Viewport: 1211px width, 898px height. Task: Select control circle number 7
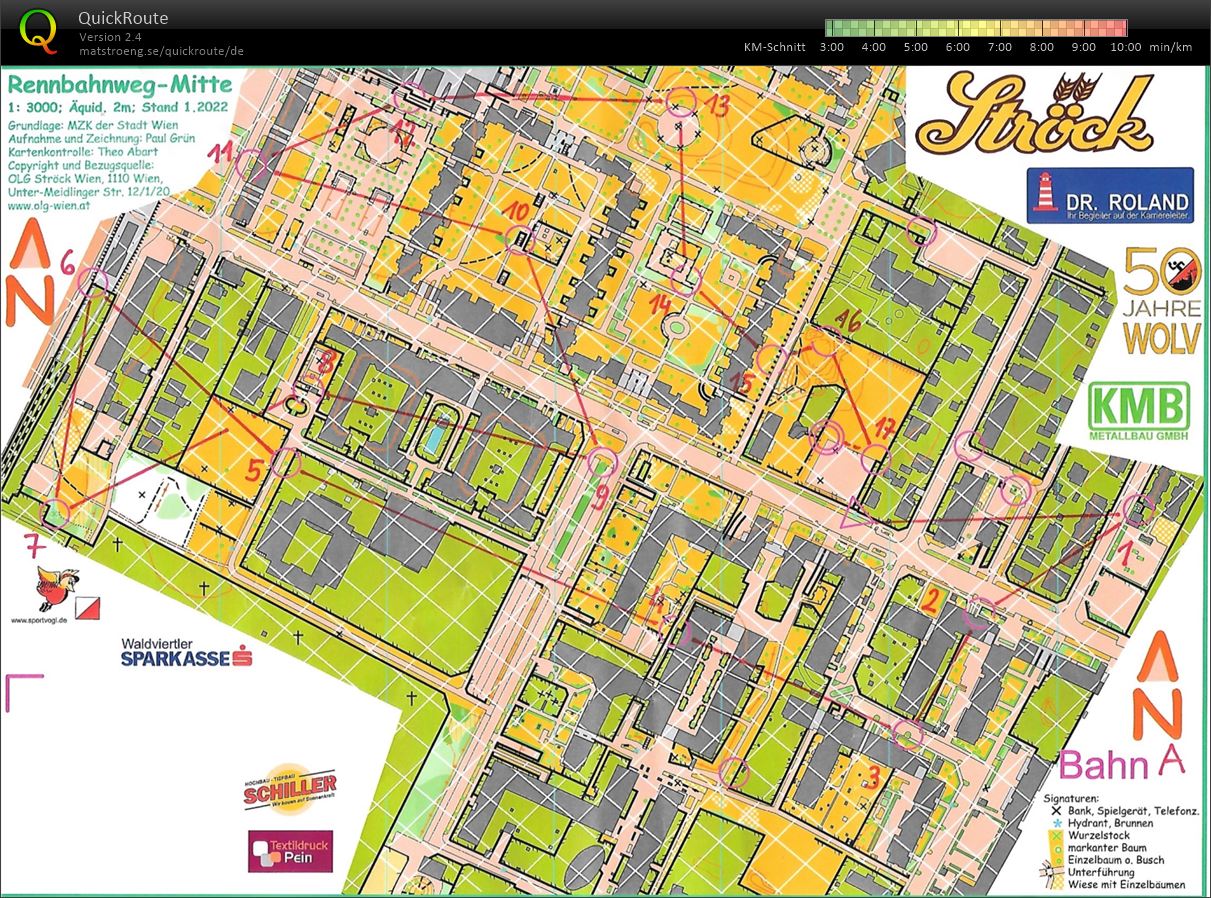56,513
